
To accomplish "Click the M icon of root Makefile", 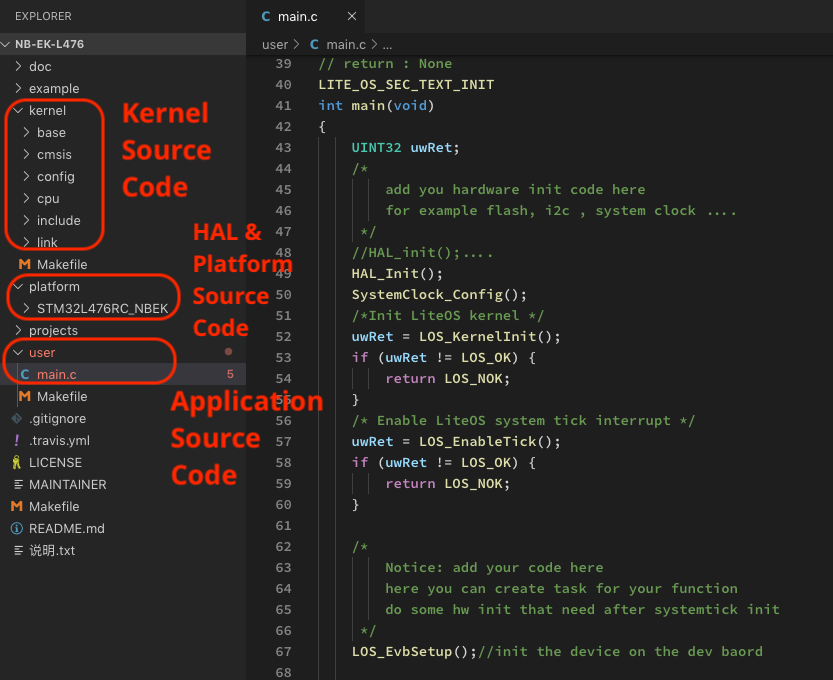I will coord(16,506).
